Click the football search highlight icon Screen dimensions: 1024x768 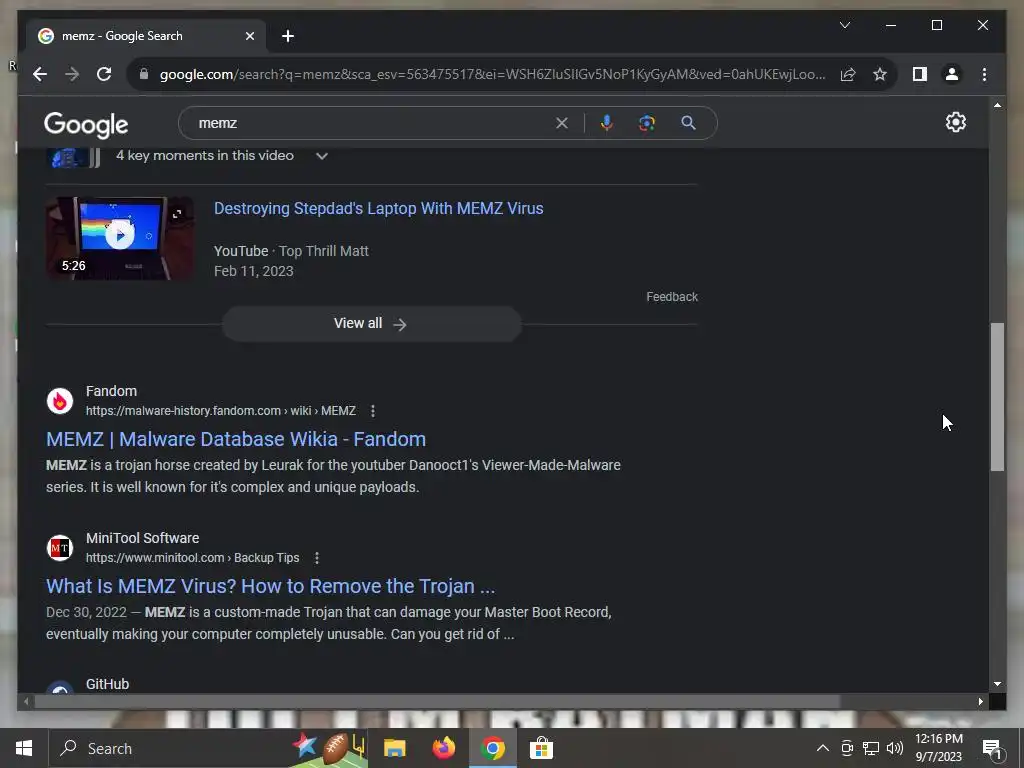click(x=329, y=748)
